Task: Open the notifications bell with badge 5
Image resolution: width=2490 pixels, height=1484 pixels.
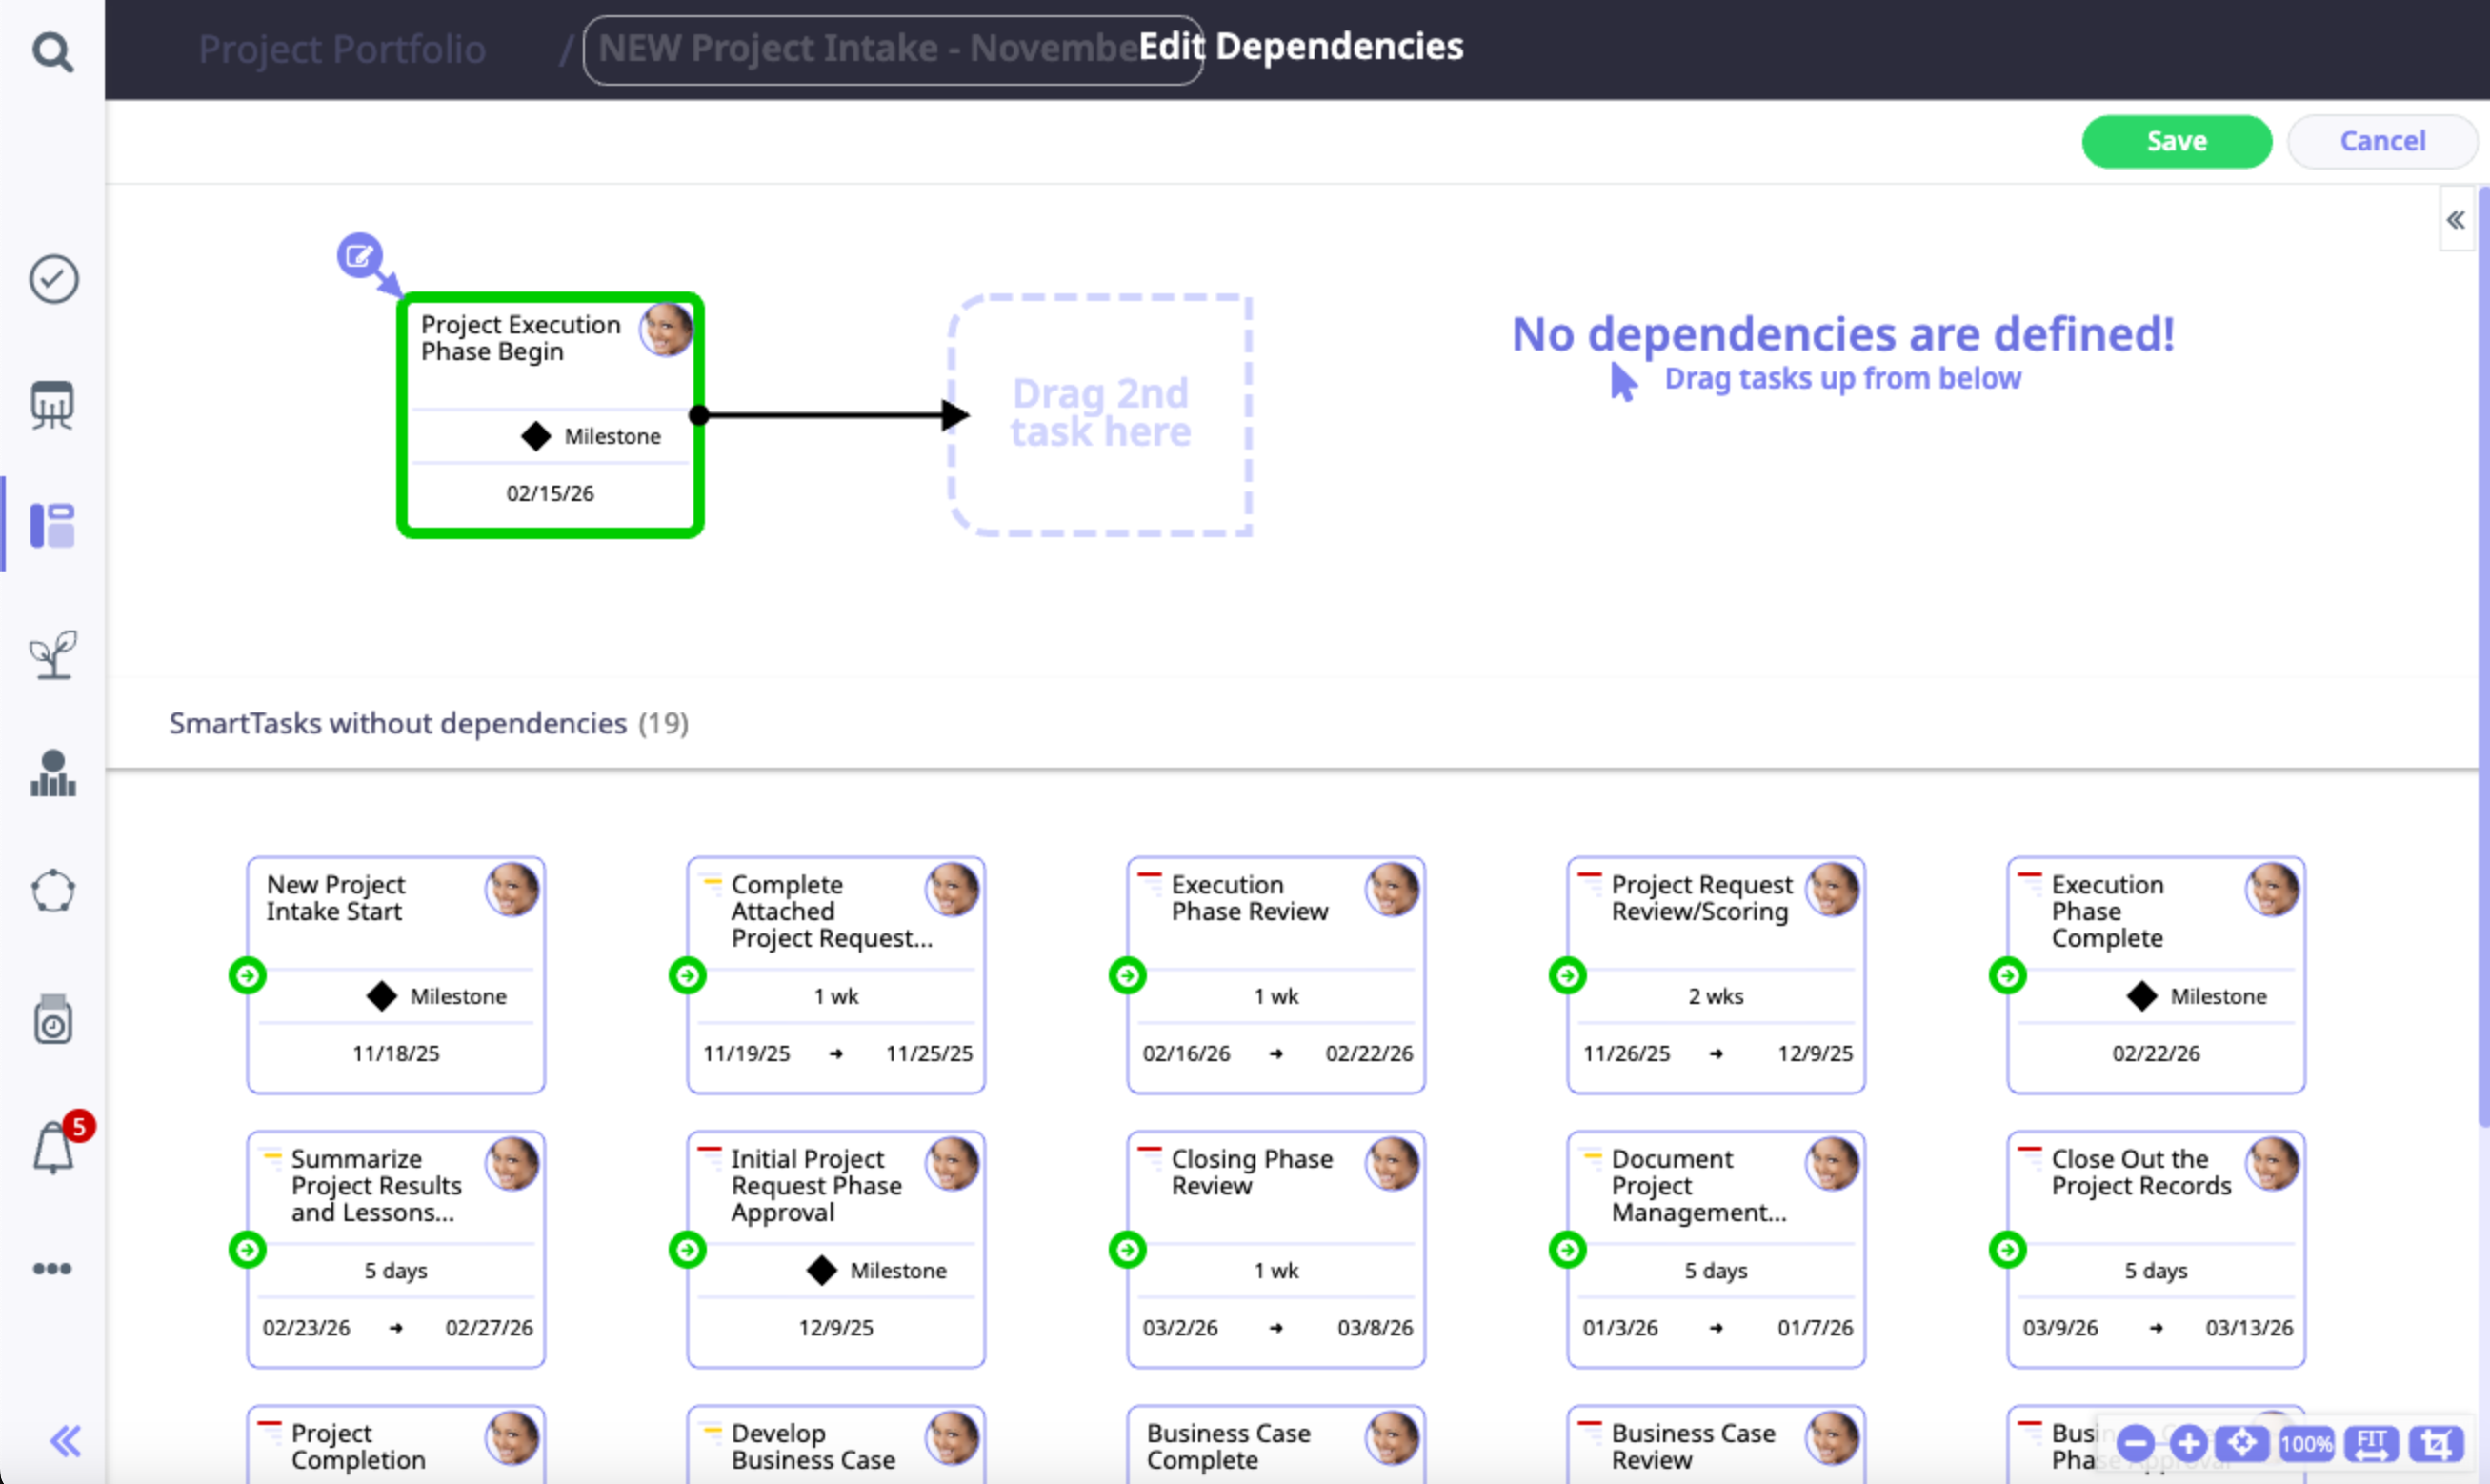Action: (x=54, y=1148)
